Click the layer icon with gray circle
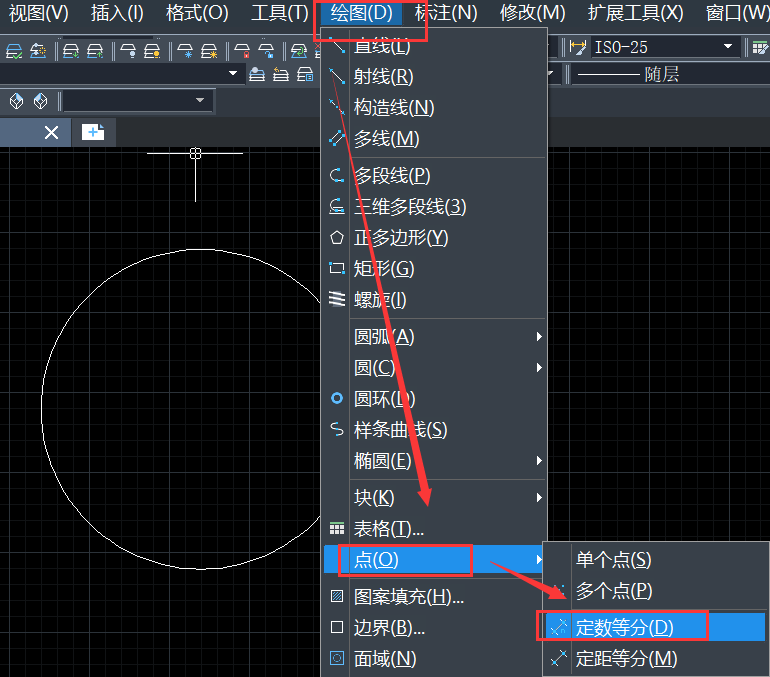 (257, 74)
